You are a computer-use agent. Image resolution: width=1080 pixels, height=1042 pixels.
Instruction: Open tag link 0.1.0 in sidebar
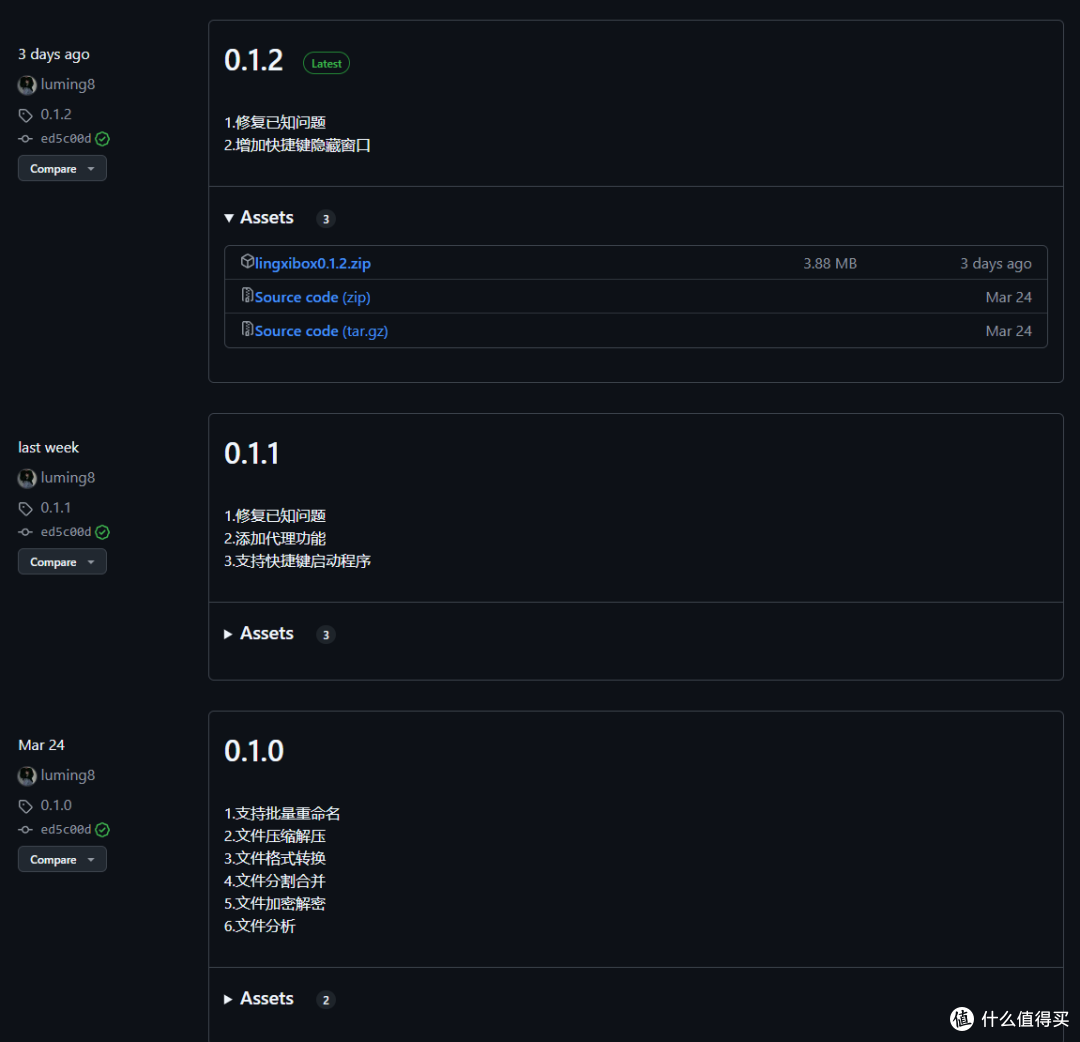pos(56,805)
